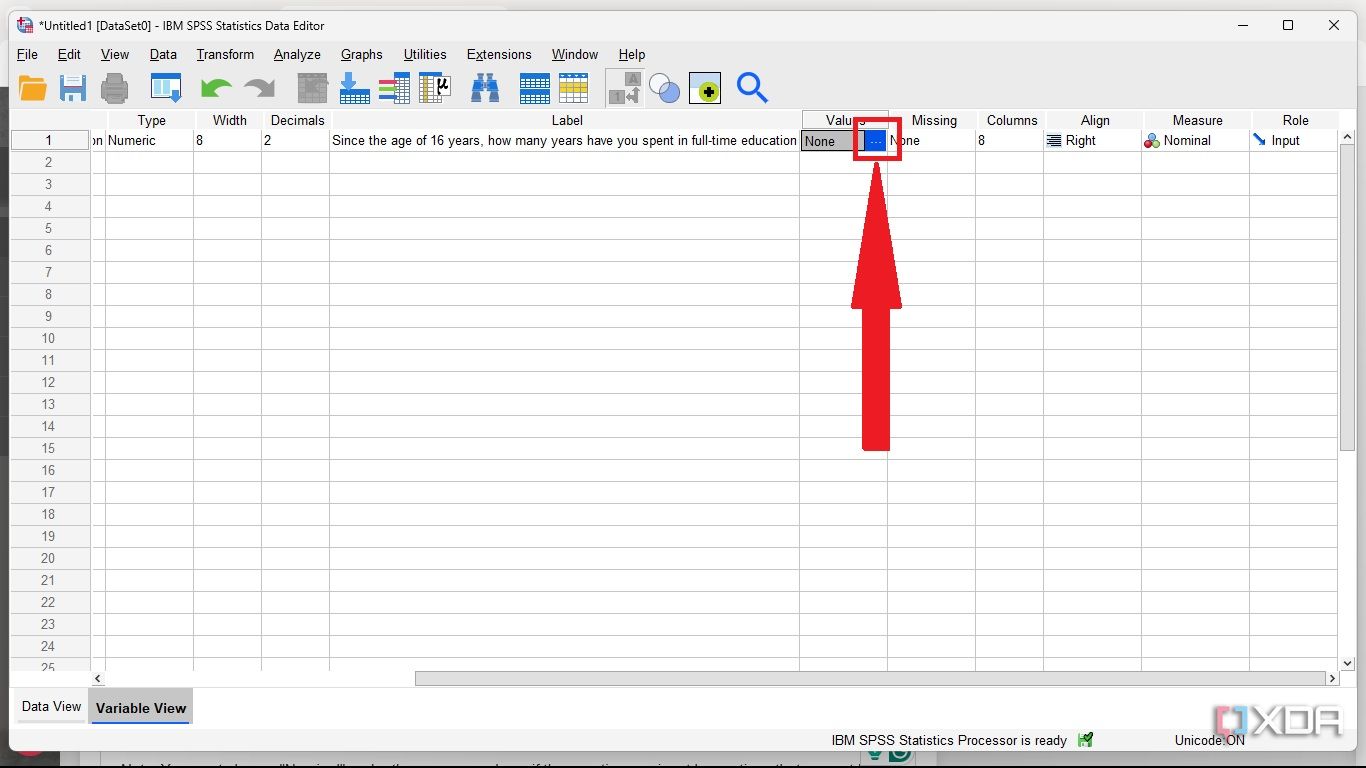Click the vertical scrollbar down arrow

1347,663
